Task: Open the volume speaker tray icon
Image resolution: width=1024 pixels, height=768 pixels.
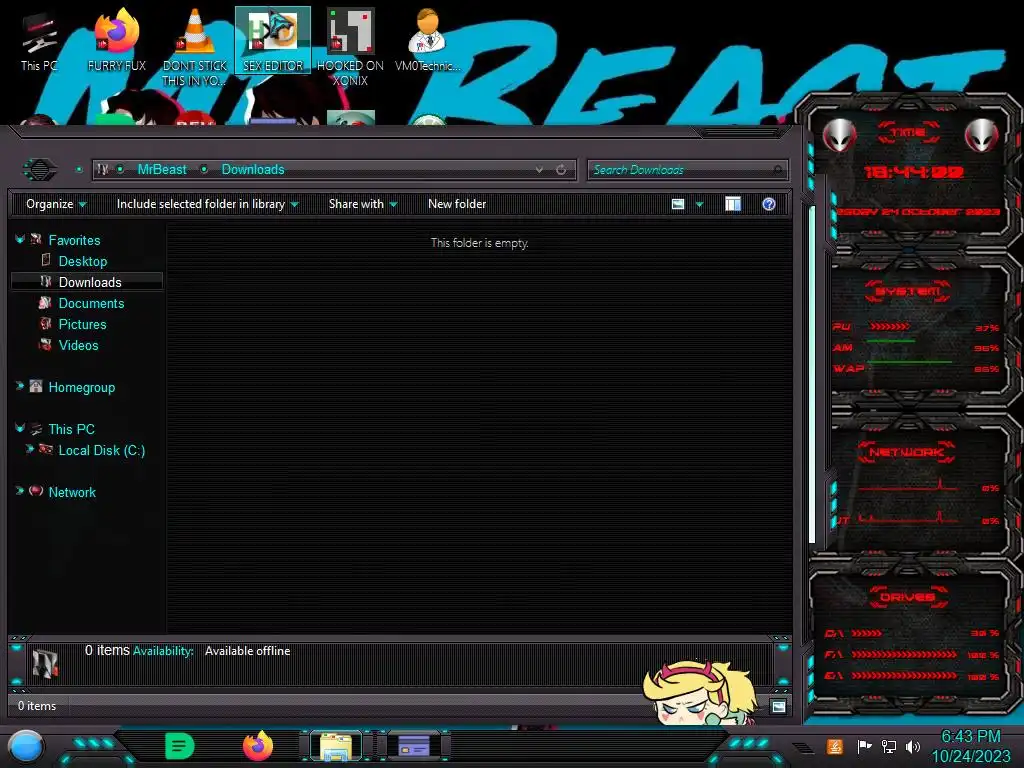Action: 913,746
